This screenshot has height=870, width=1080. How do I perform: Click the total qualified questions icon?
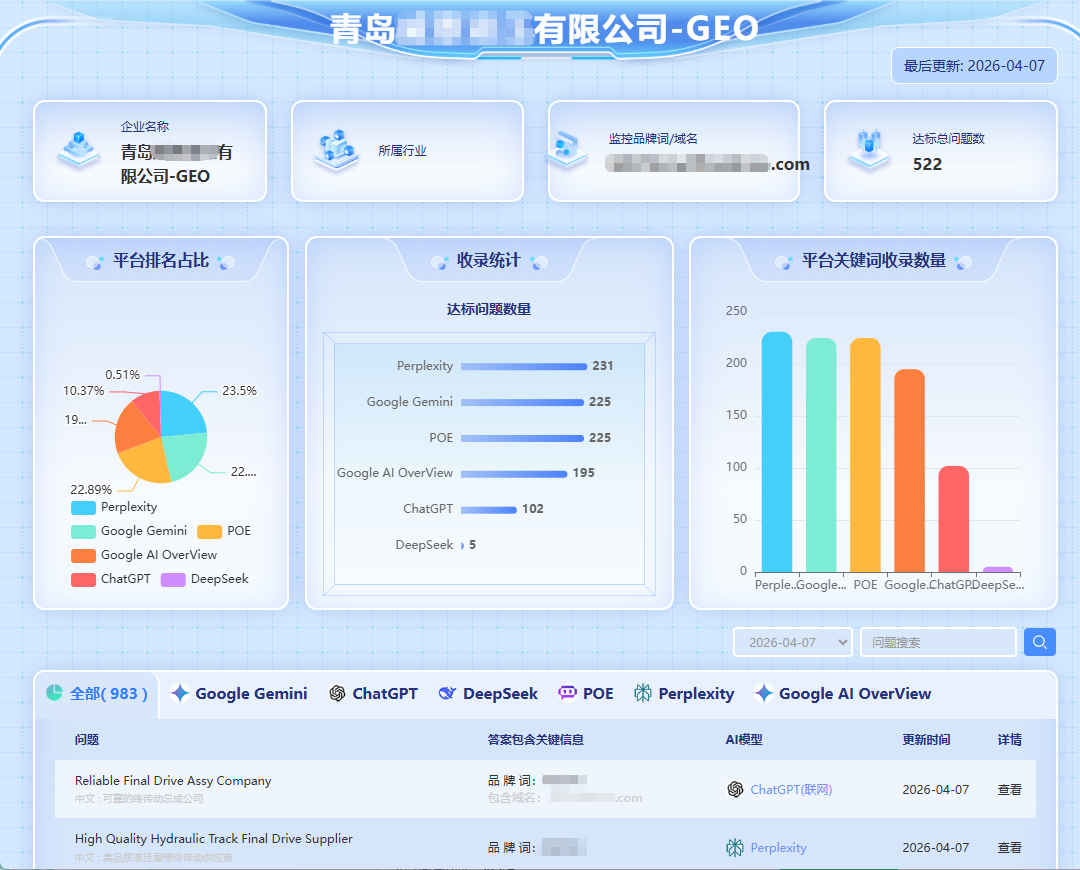(869, 150)
